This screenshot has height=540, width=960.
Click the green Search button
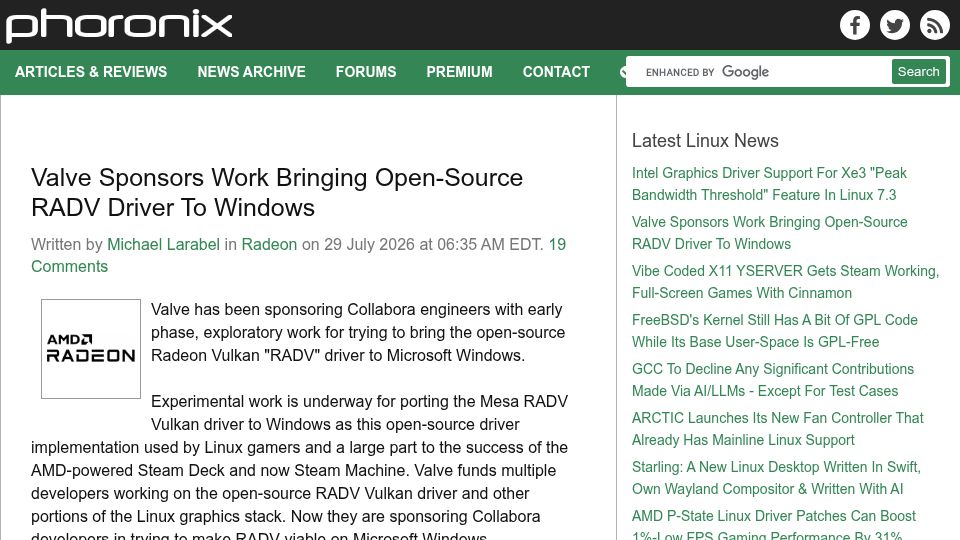click(918, 72)
